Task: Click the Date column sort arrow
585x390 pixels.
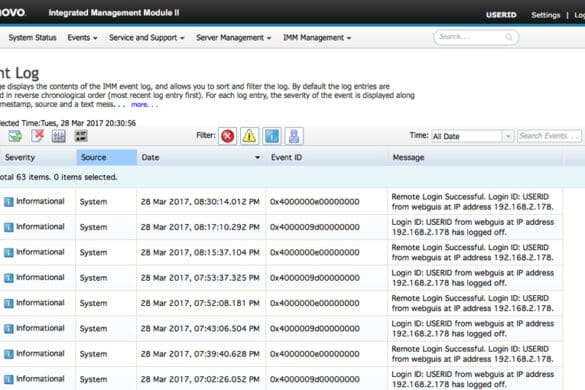Action: click(x=257, y=157)
